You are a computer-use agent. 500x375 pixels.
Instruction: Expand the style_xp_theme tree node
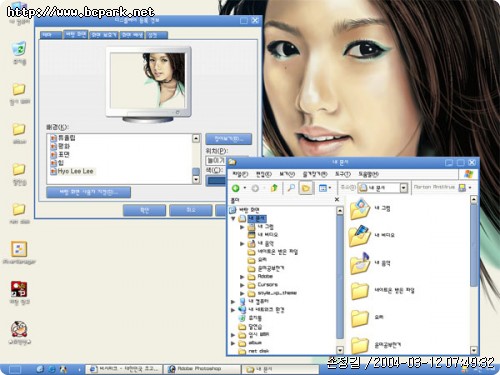(x=242, y=293)
